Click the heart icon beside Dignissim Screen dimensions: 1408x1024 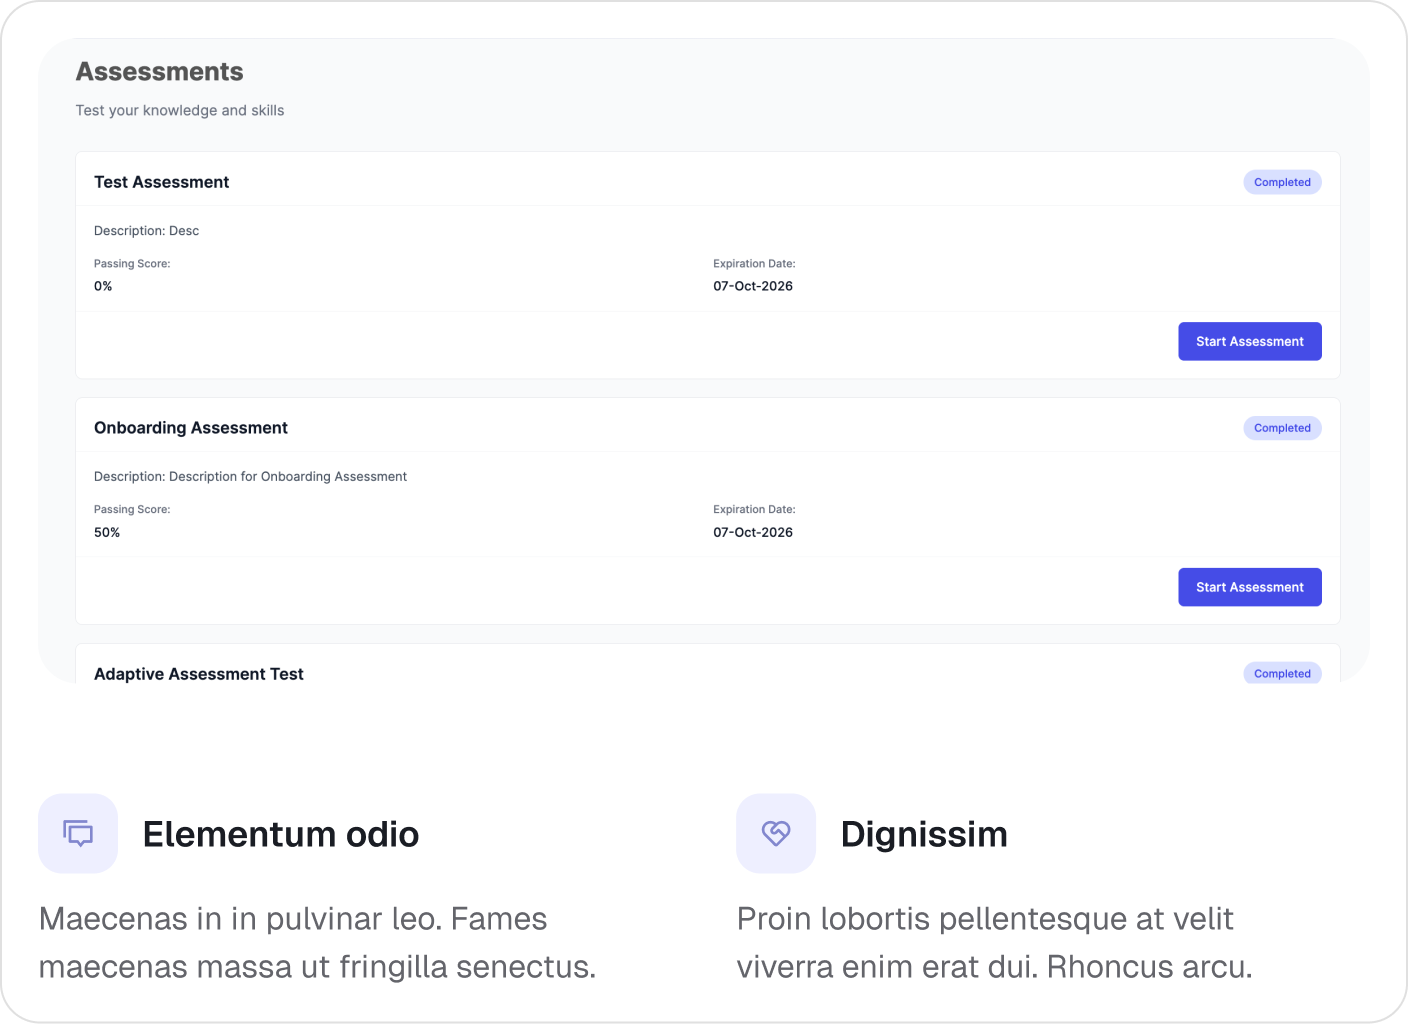click(776, 833)
